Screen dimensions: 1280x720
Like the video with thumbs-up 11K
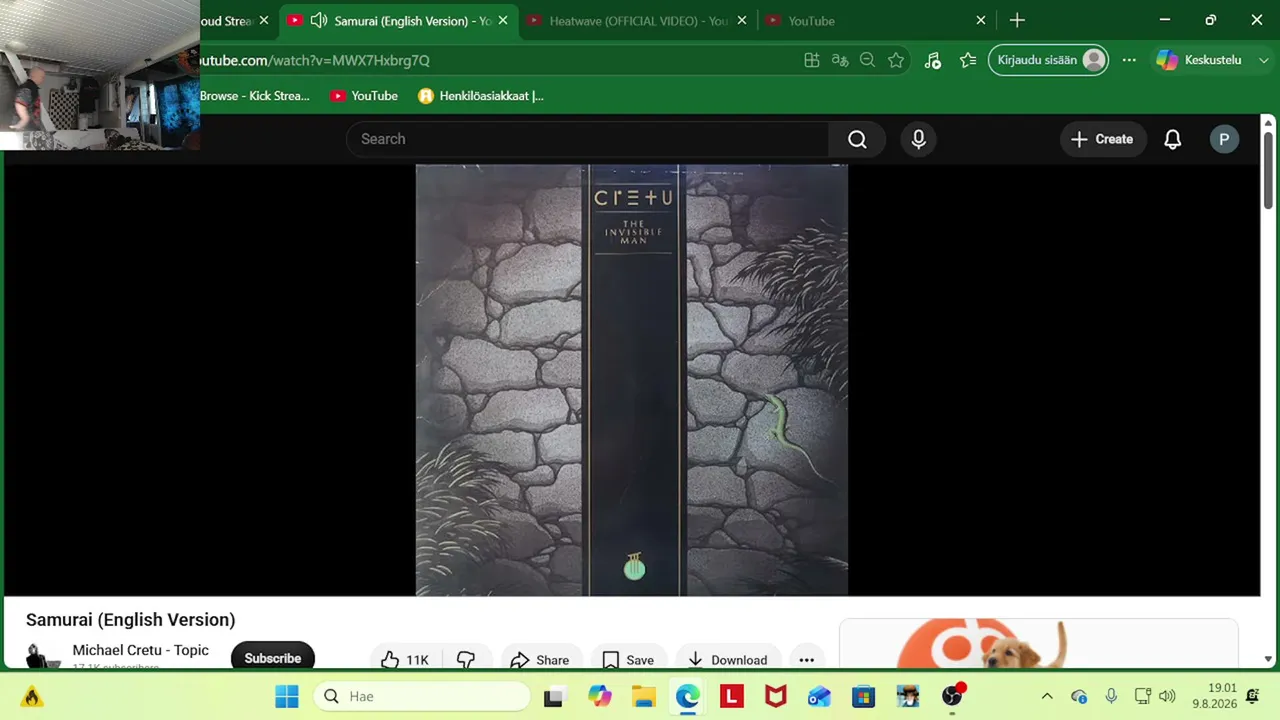click(x=405, y=659)
